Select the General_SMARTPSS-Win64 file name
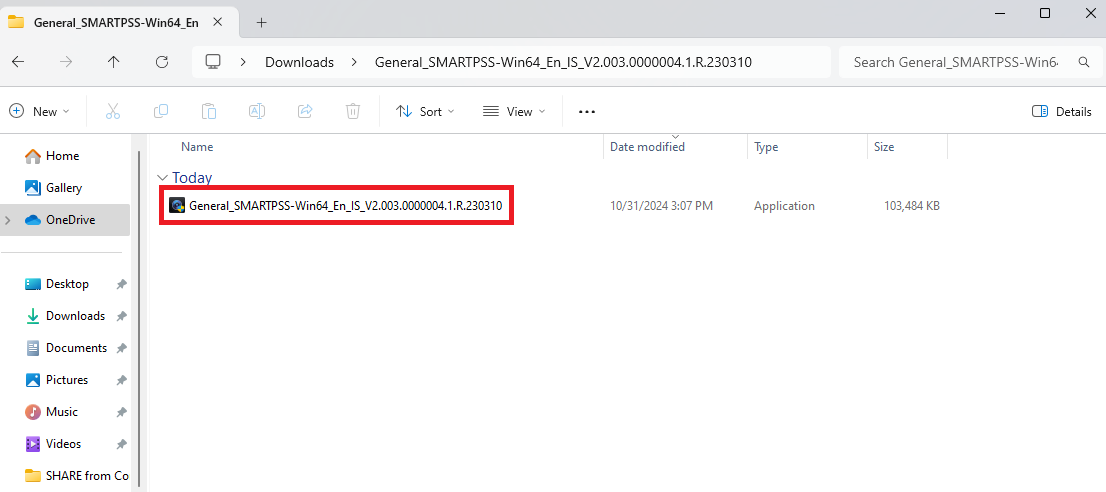 pyautogui.click(x=346, y=206)
